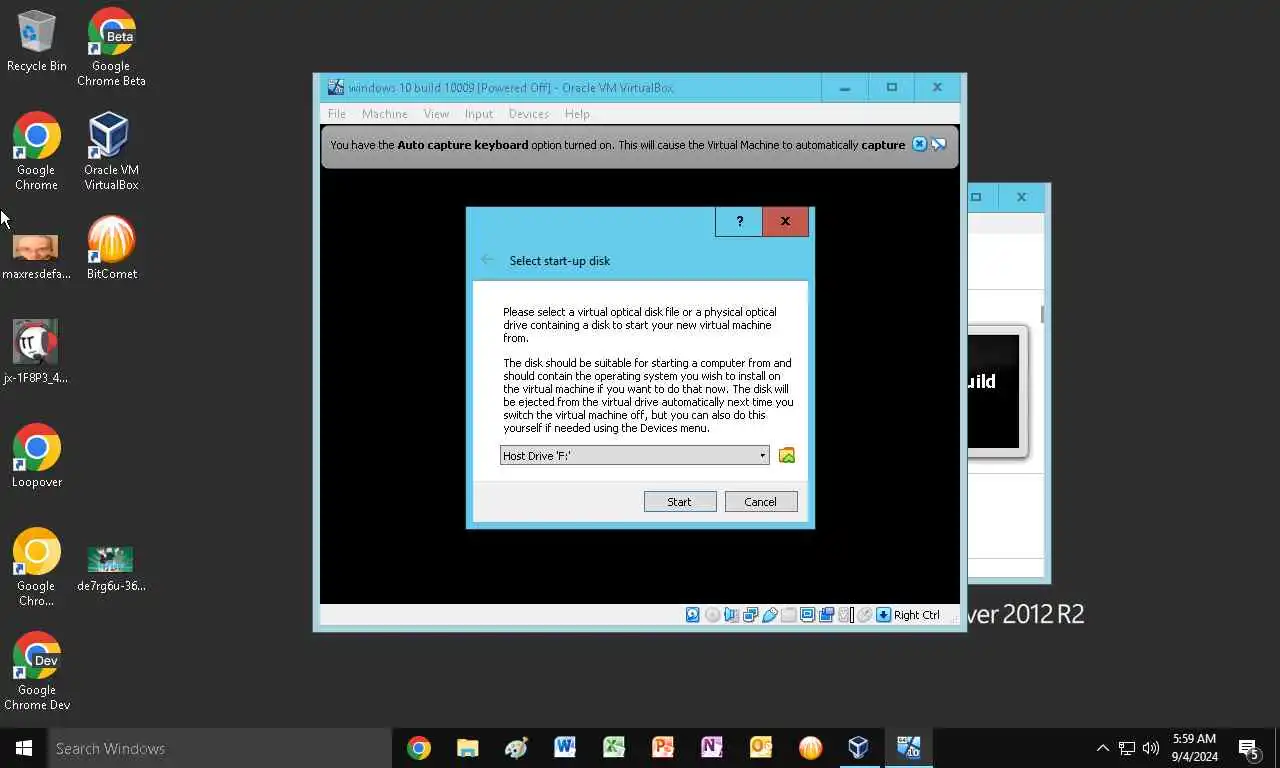Image resolution: width=1280 pixels, height=768 pixels.
Task: Click the VM preview thumbnail in background window
Action: [x=997, y=392]
